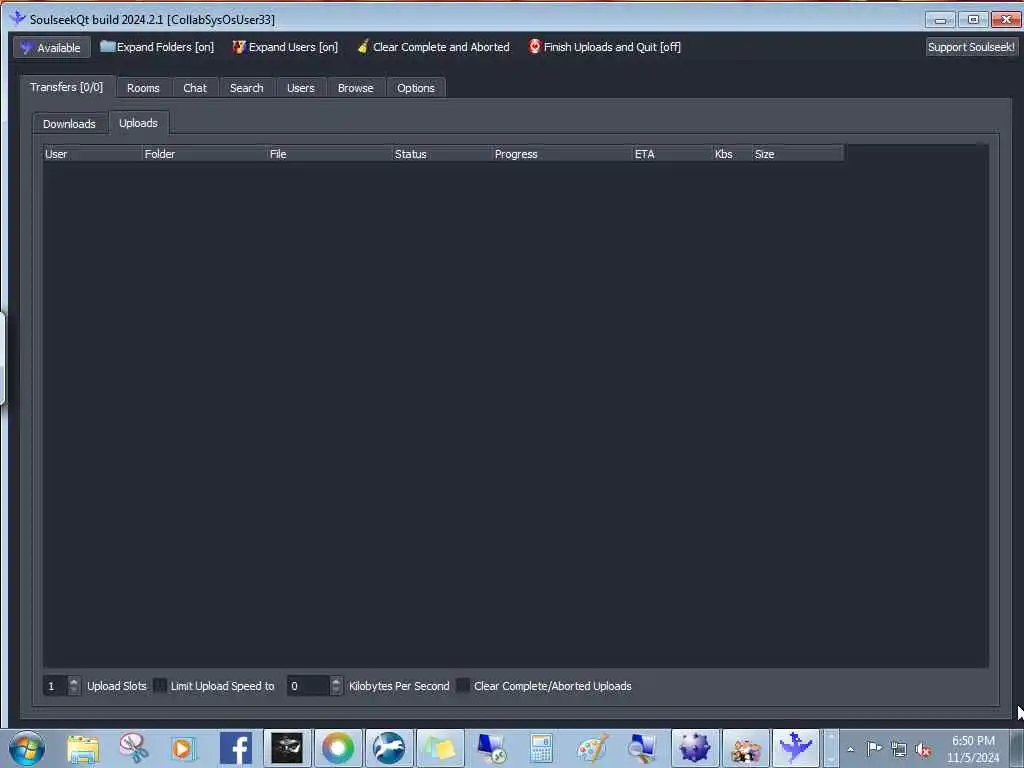The image size is (1024, 768).
Task: Sort uploads by Progress column
Action: coord(562,154)
